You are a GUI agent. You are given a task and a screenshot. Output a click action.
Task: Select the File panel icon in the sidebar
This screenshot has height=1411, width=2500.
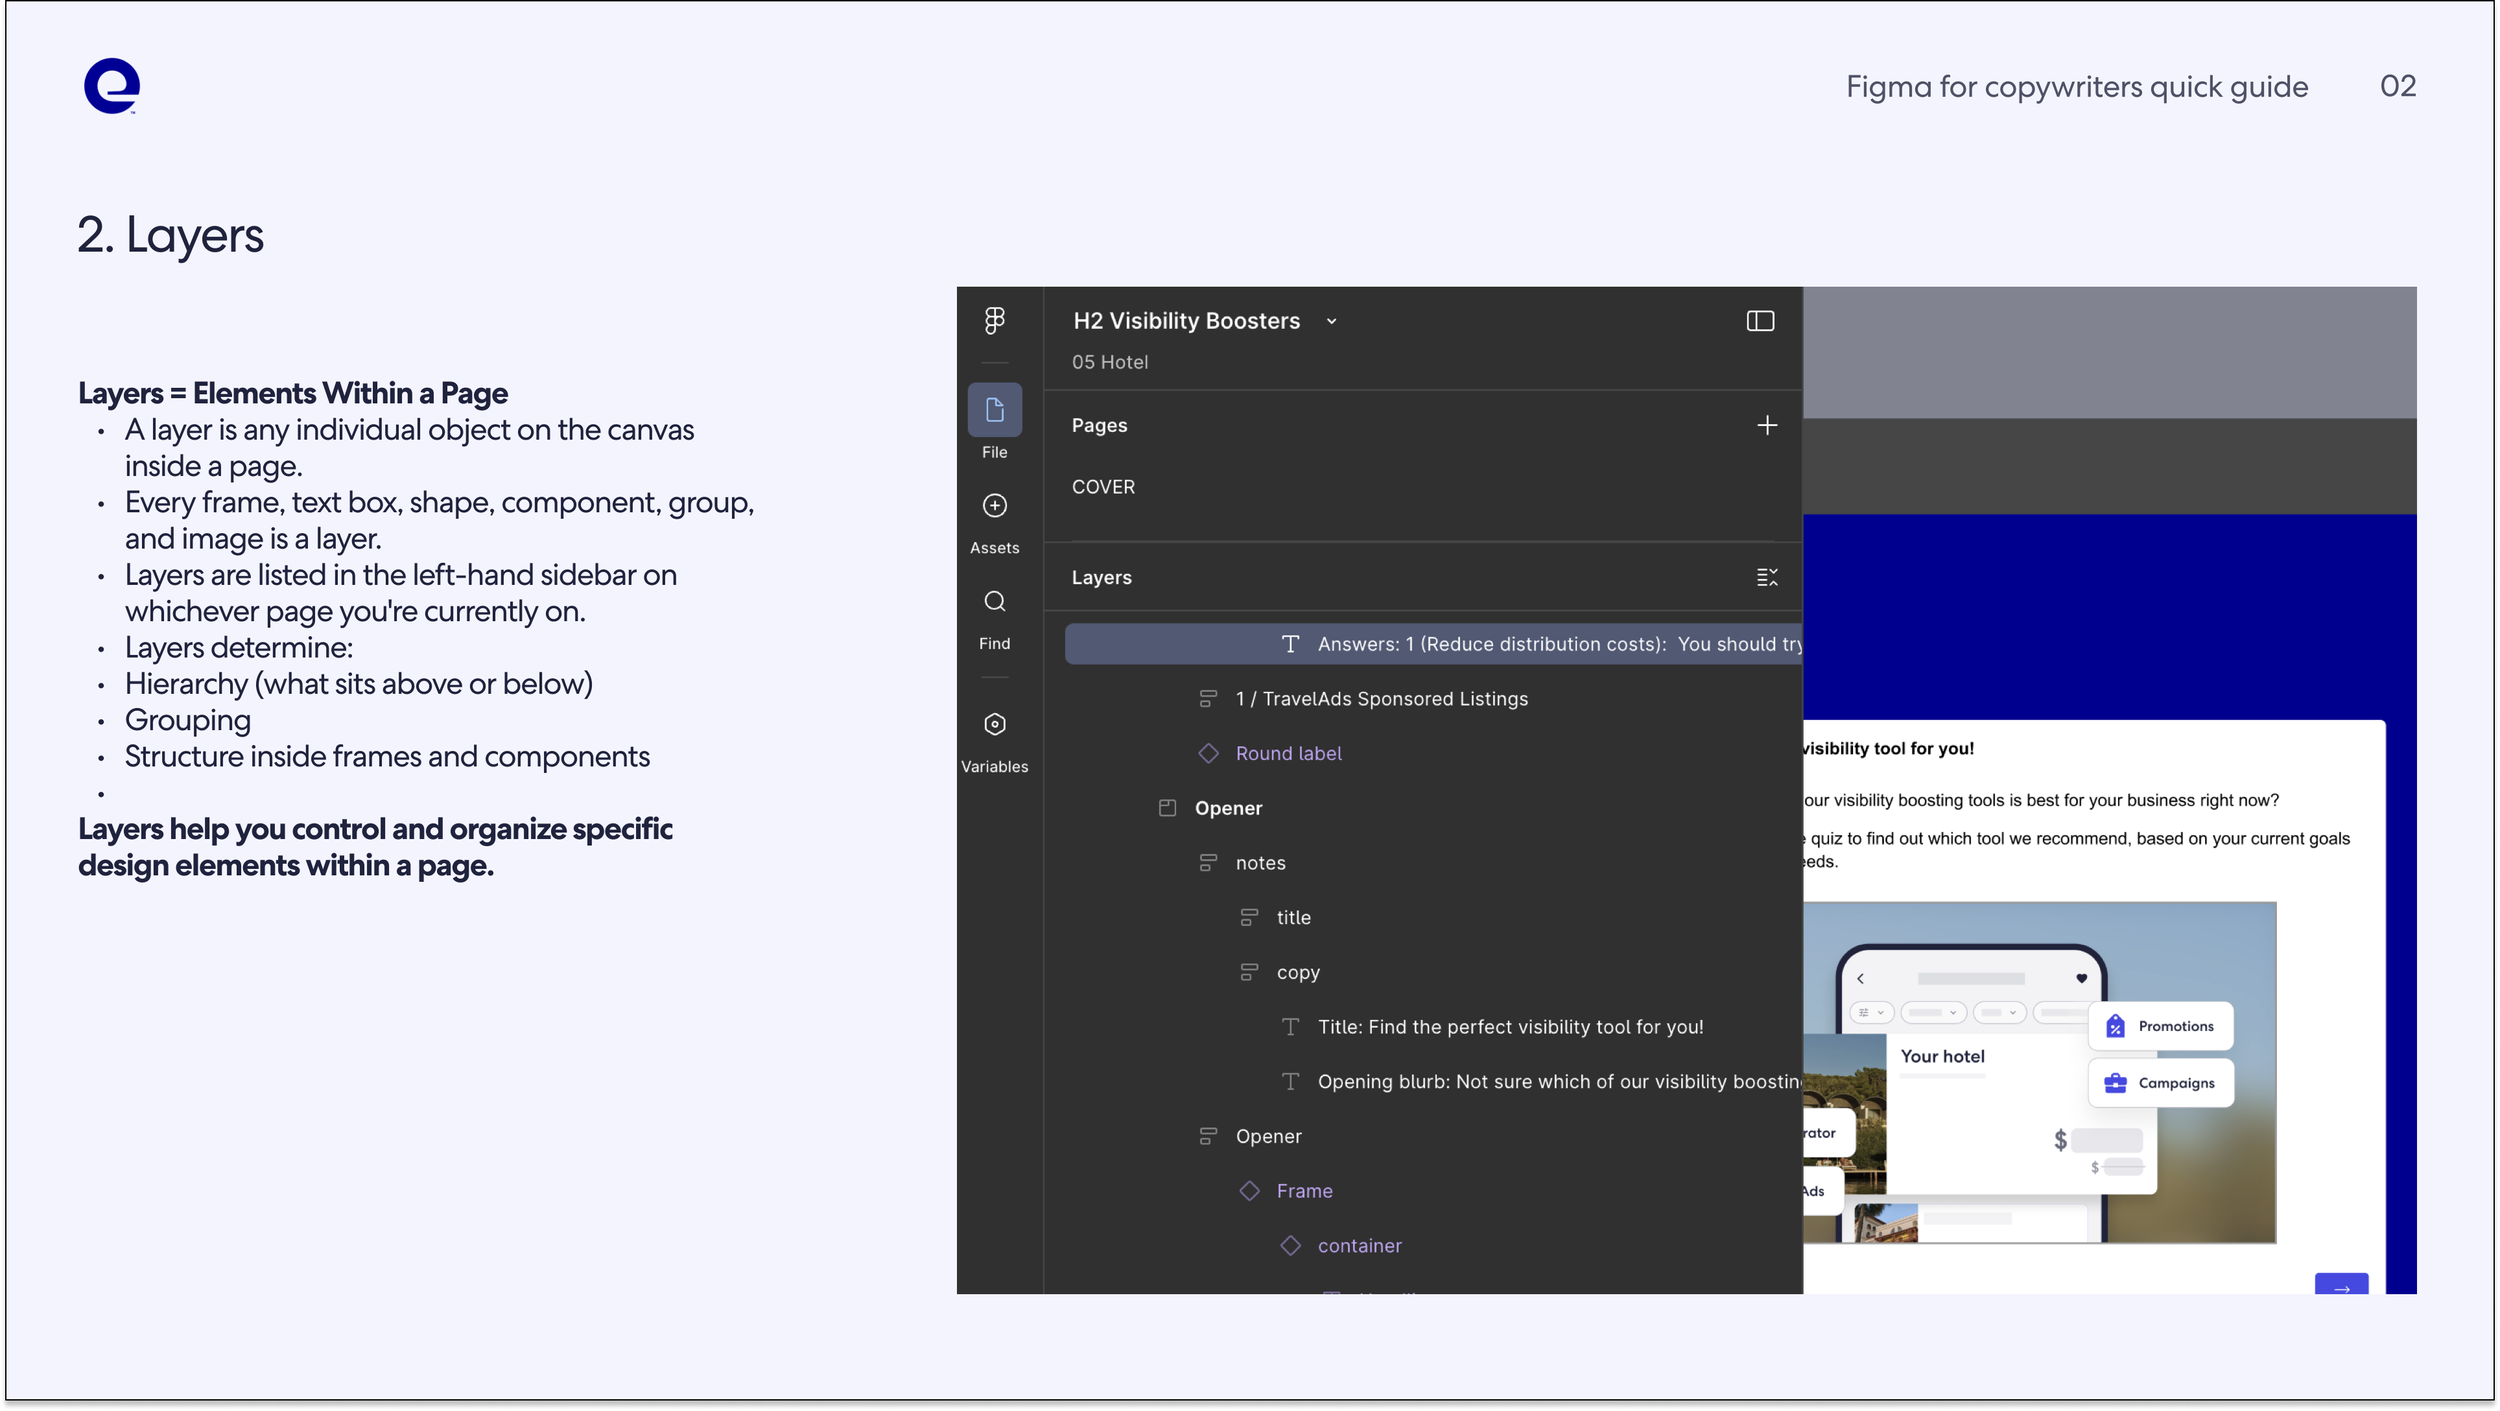pos(994,409)
